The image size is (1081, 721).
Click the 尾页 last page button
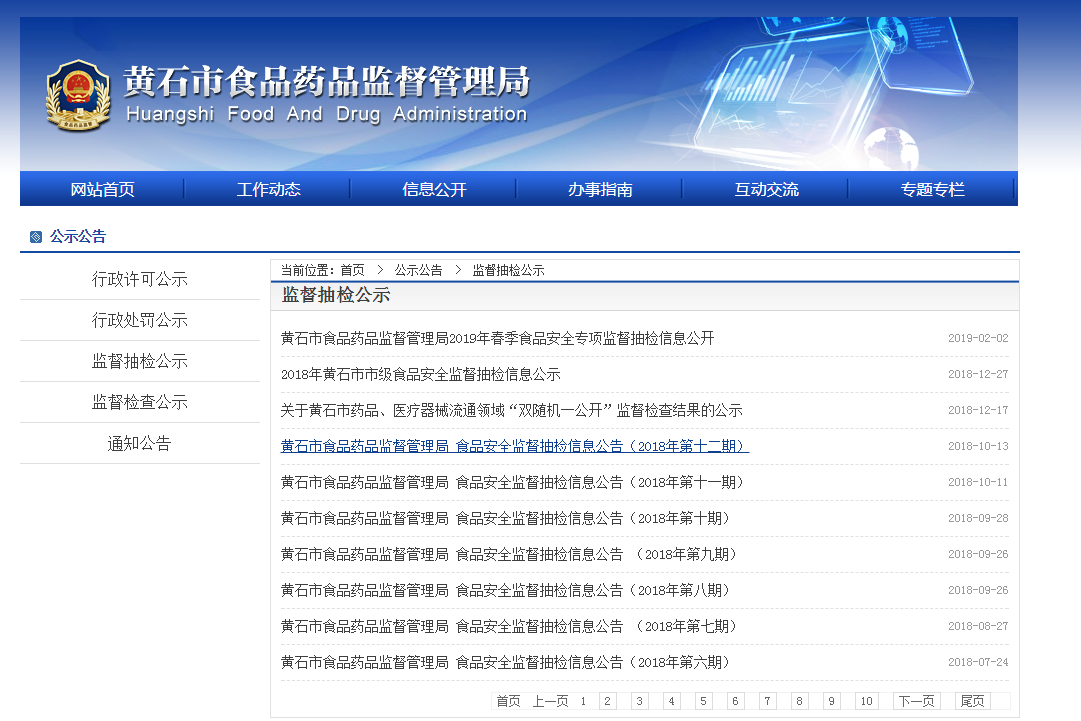pos(973,701)
